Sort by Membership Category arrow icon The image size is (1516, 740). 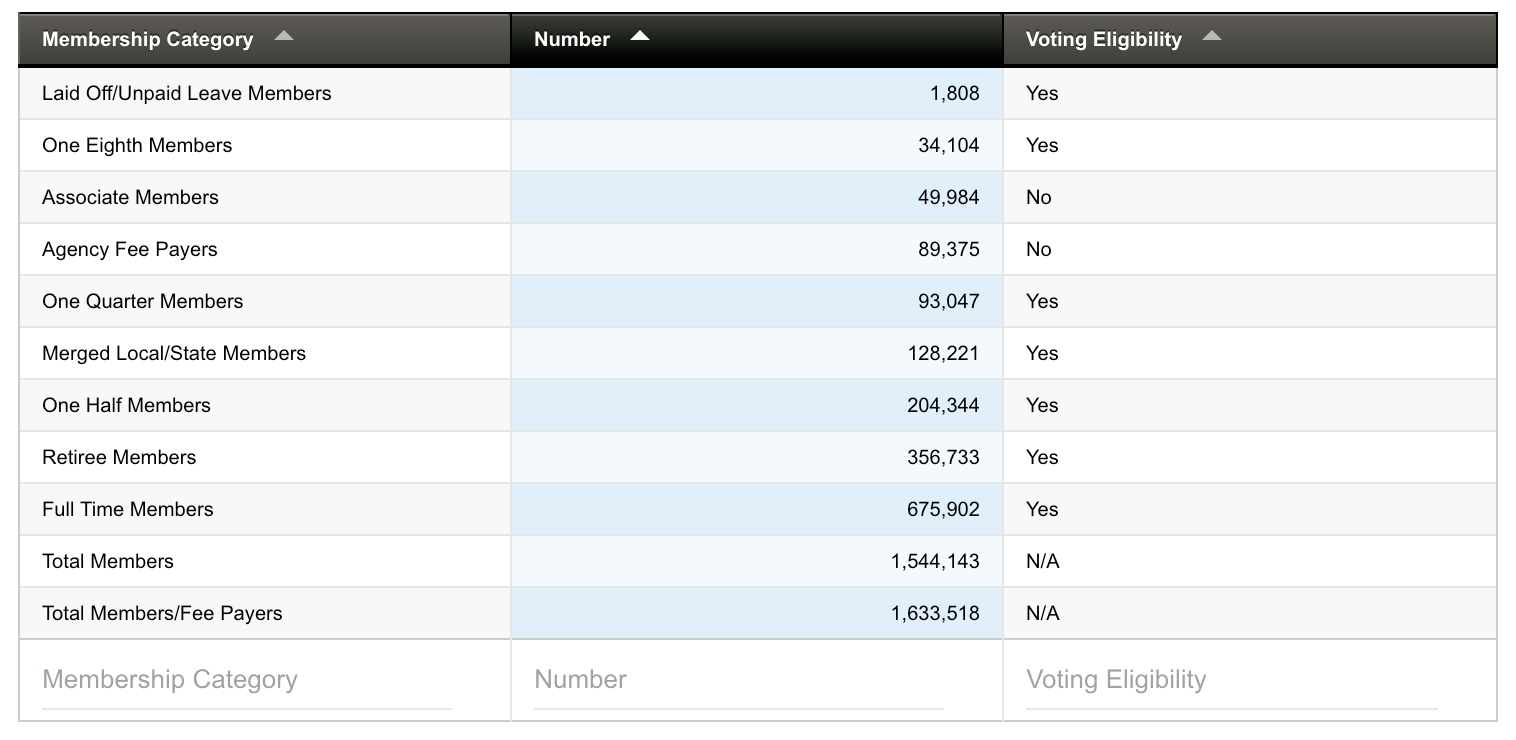click(284, 37)
